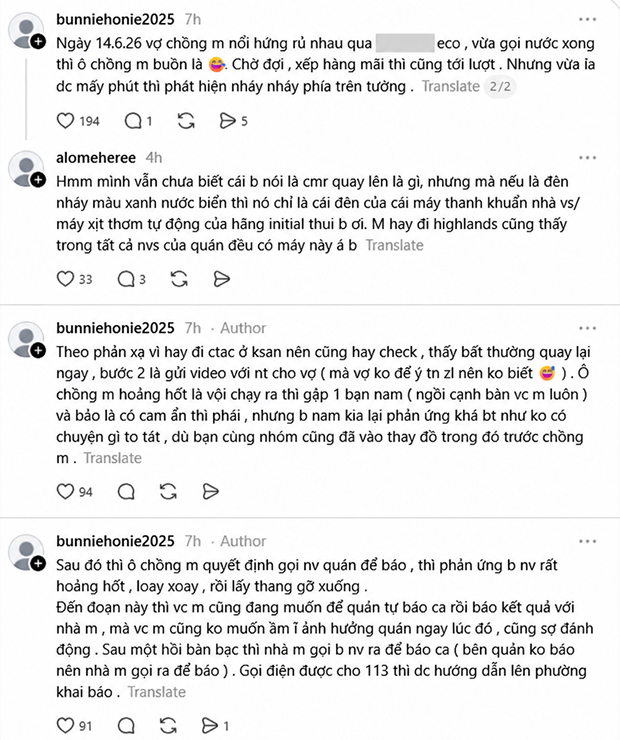The width and height of the screenshot is (620, 740).
Task: Like the author reply with 94 likes
Action: 65,491
